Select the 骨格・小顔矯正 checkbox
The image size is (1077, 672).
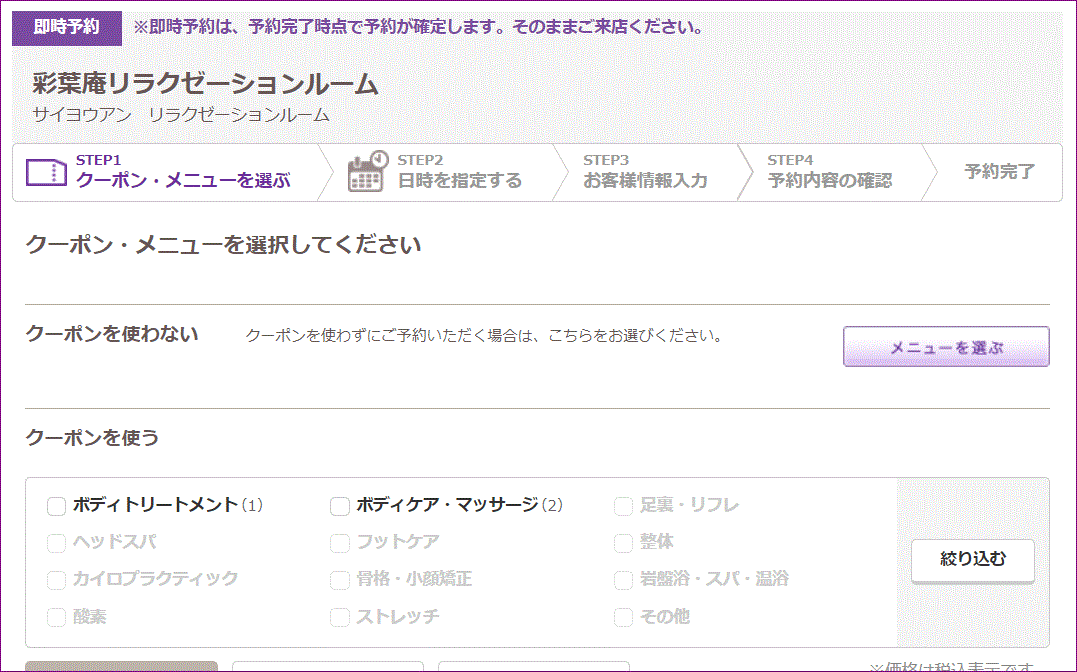click(x=340, y=580)
